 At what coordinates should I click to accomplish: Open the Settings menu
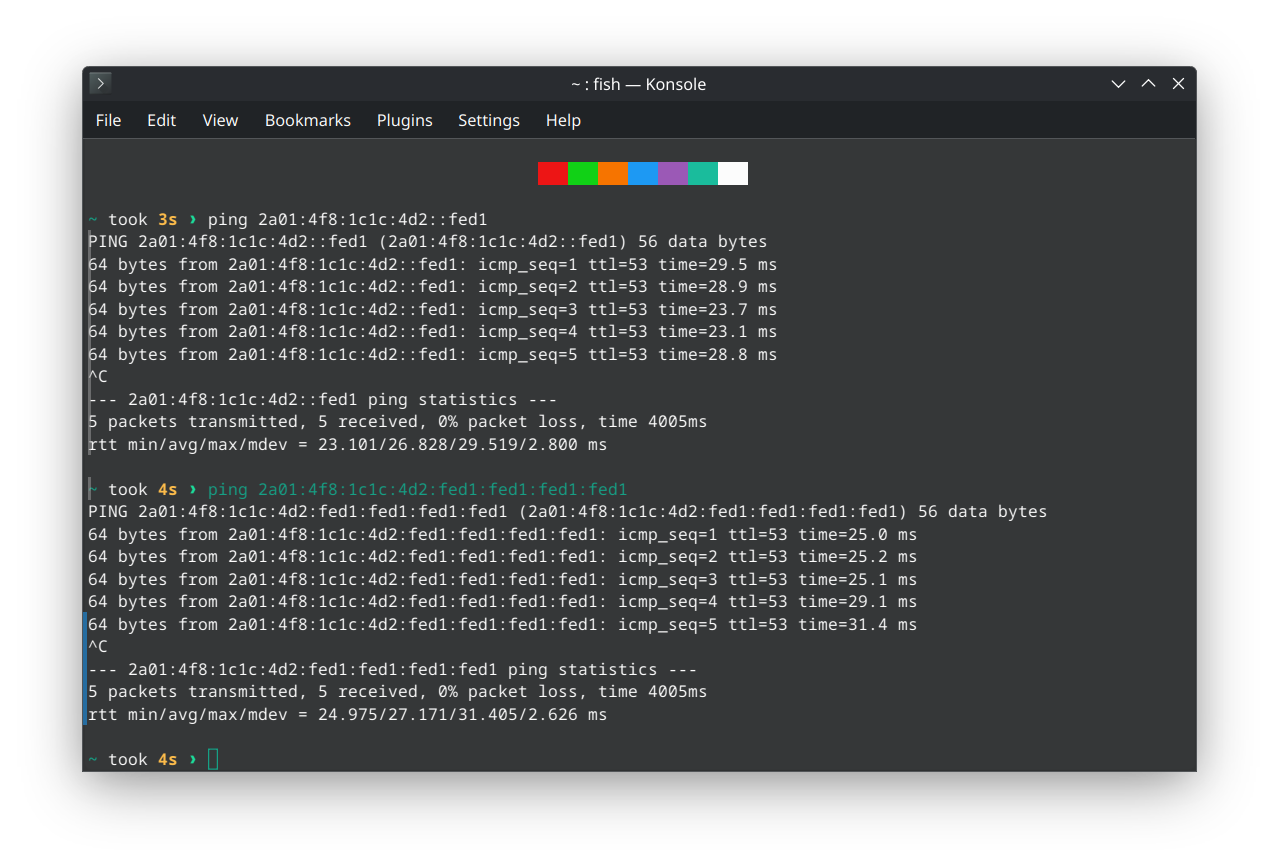[x=488, y=120]
